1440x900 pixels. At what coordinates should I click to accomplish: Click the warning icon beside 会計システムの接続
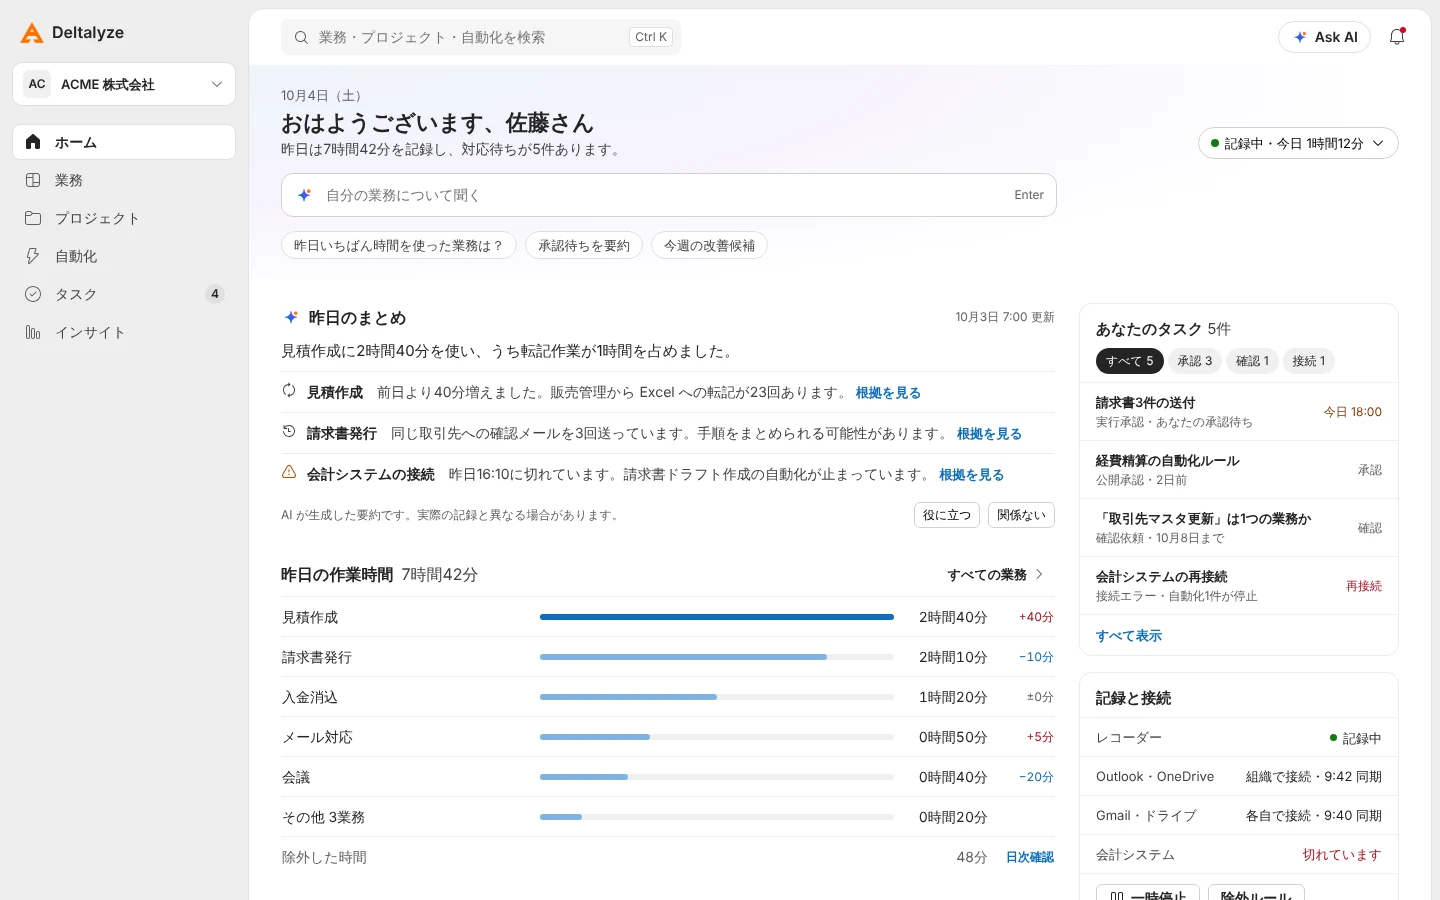click(x=289, y=472)
